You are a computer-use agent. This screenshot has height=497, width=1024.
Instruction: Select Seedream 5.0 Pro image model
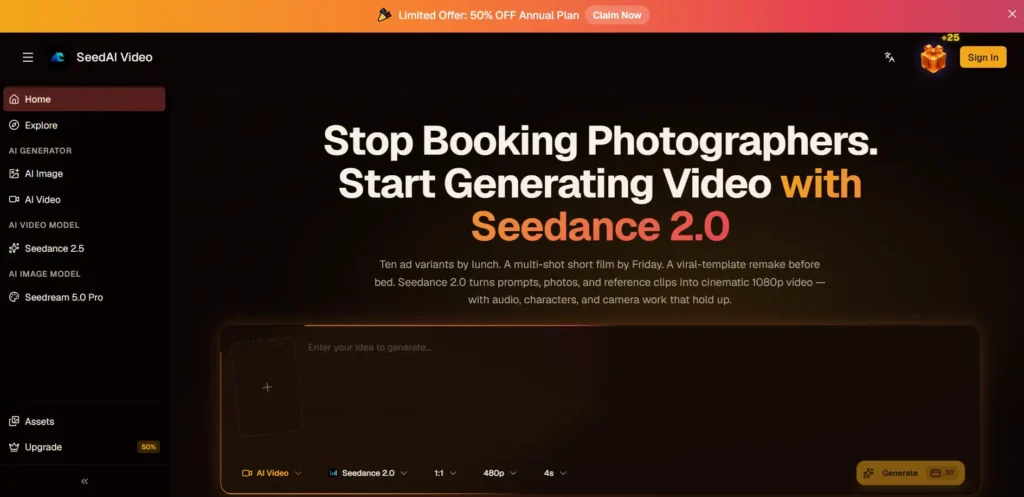(84, 297)
